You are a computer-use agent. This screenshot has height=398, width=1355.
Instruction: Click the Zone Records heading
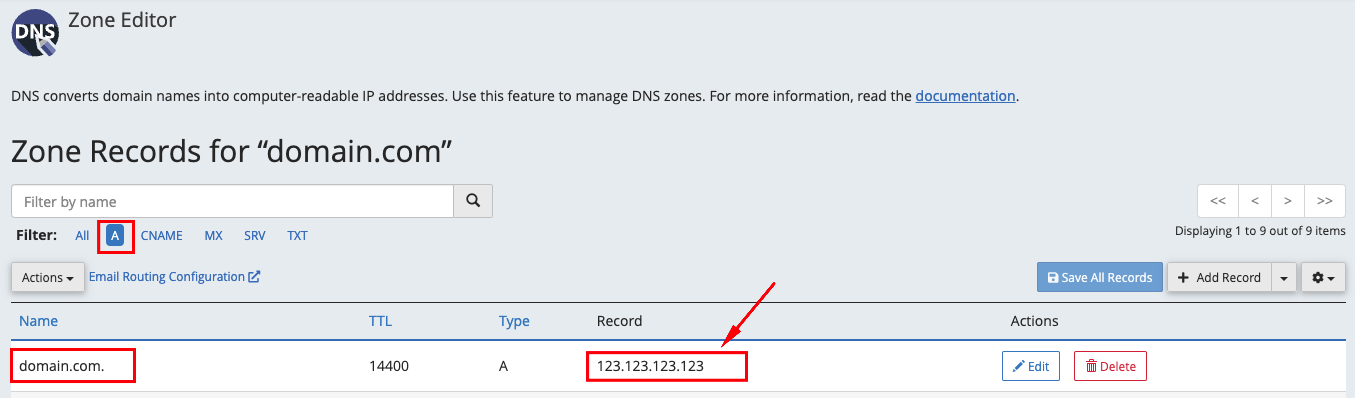(x=232, y=151)
